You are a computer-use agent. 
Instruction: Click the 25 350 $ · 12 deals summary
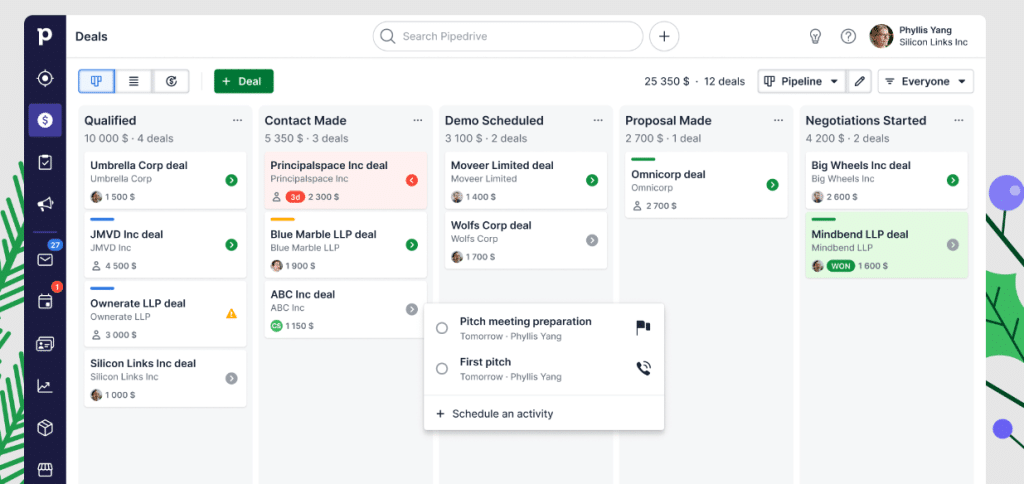click(694, 82)
